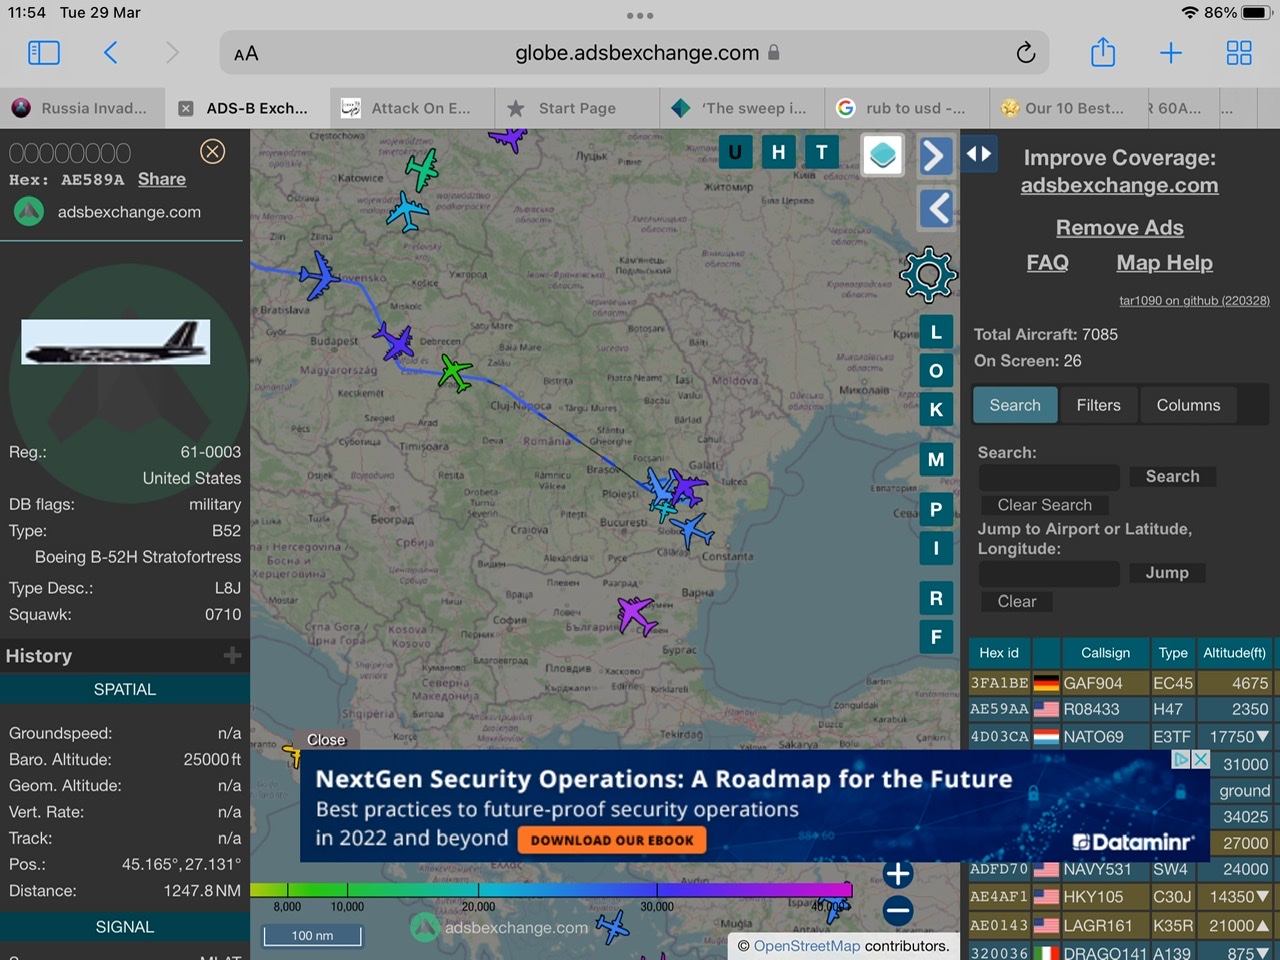Open the Safari share sheet icon
Screen dimensions: 1280x960
[1103, 52]
